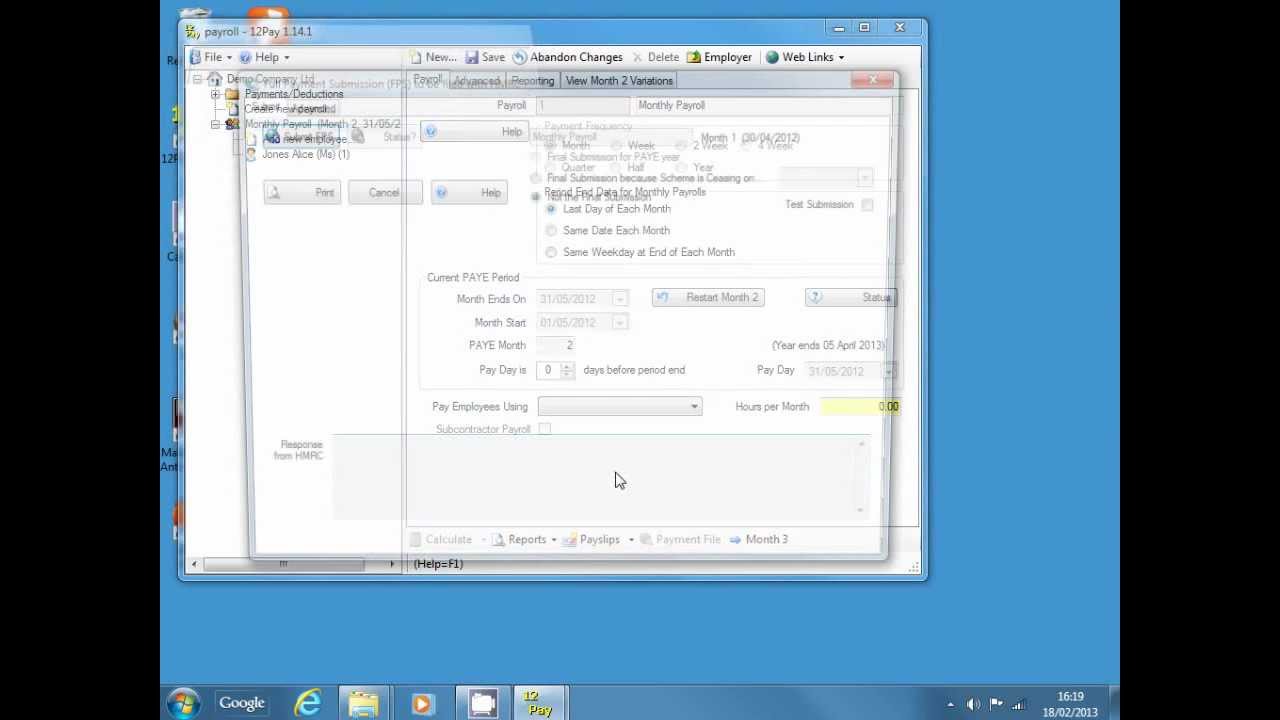Click the 12Pay taskbar icon

pyautogui.click(x=540, y=703)
